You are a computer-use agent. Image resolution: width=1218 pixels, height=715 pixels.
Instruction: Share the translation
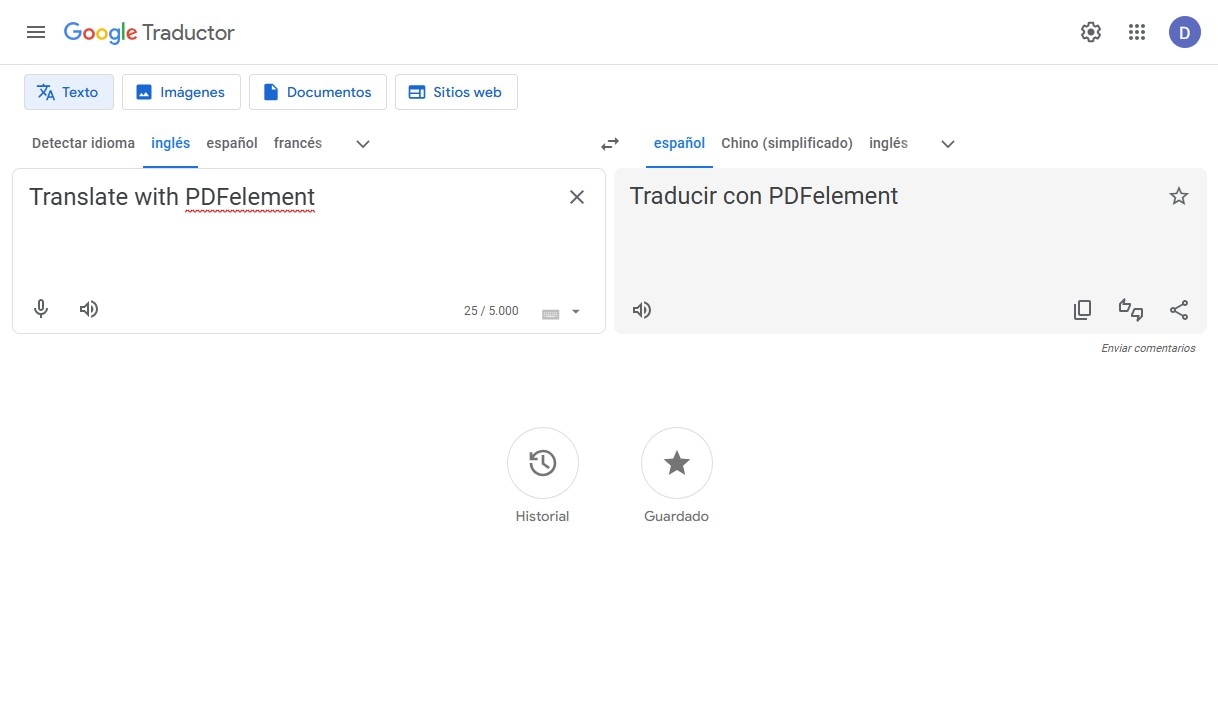point(1179,310)
